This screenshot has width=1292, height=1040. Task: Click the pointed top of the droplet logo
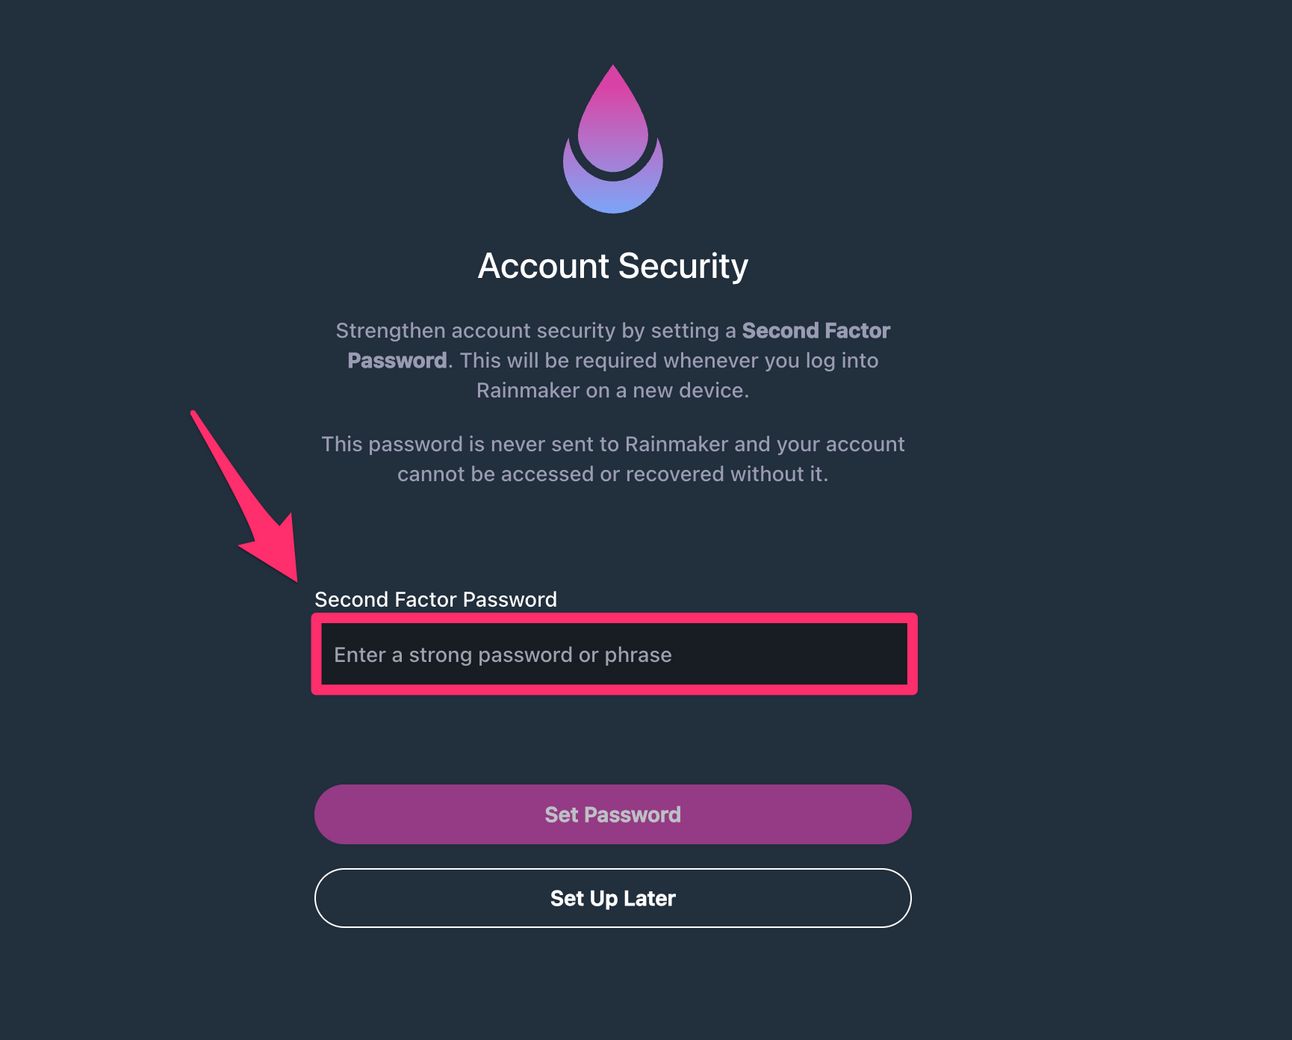(x=613, y=76)
